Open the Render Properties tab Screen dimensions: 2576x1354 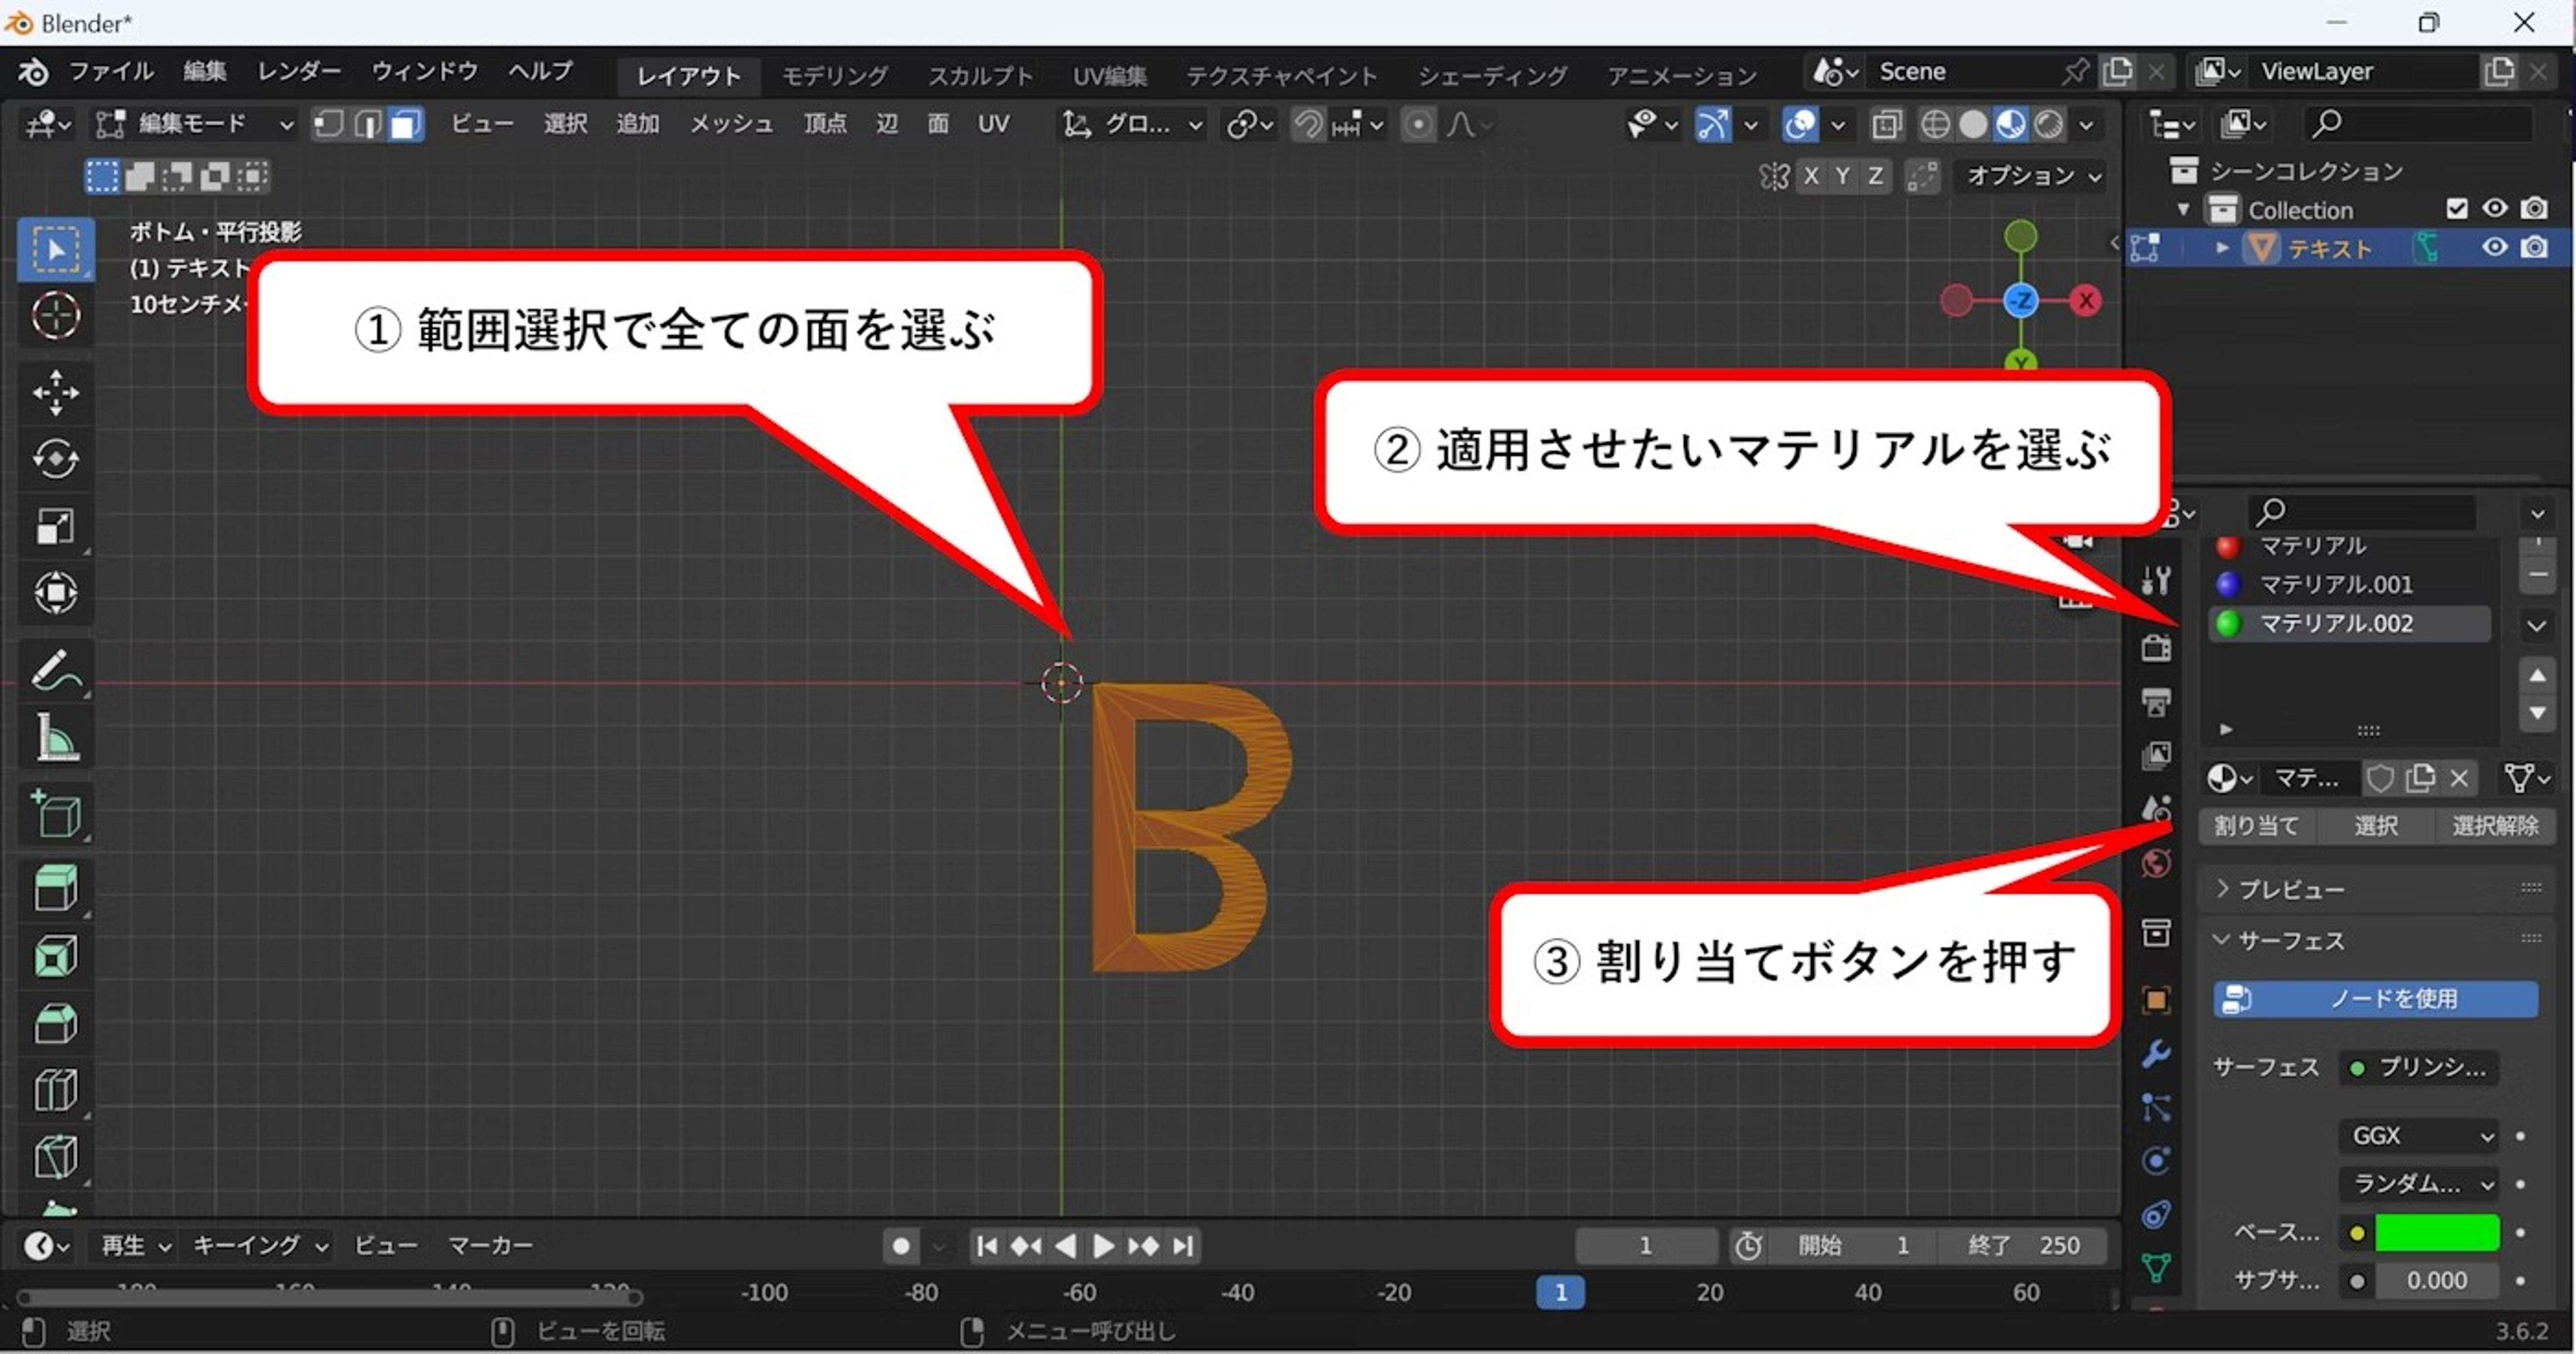2157,648
